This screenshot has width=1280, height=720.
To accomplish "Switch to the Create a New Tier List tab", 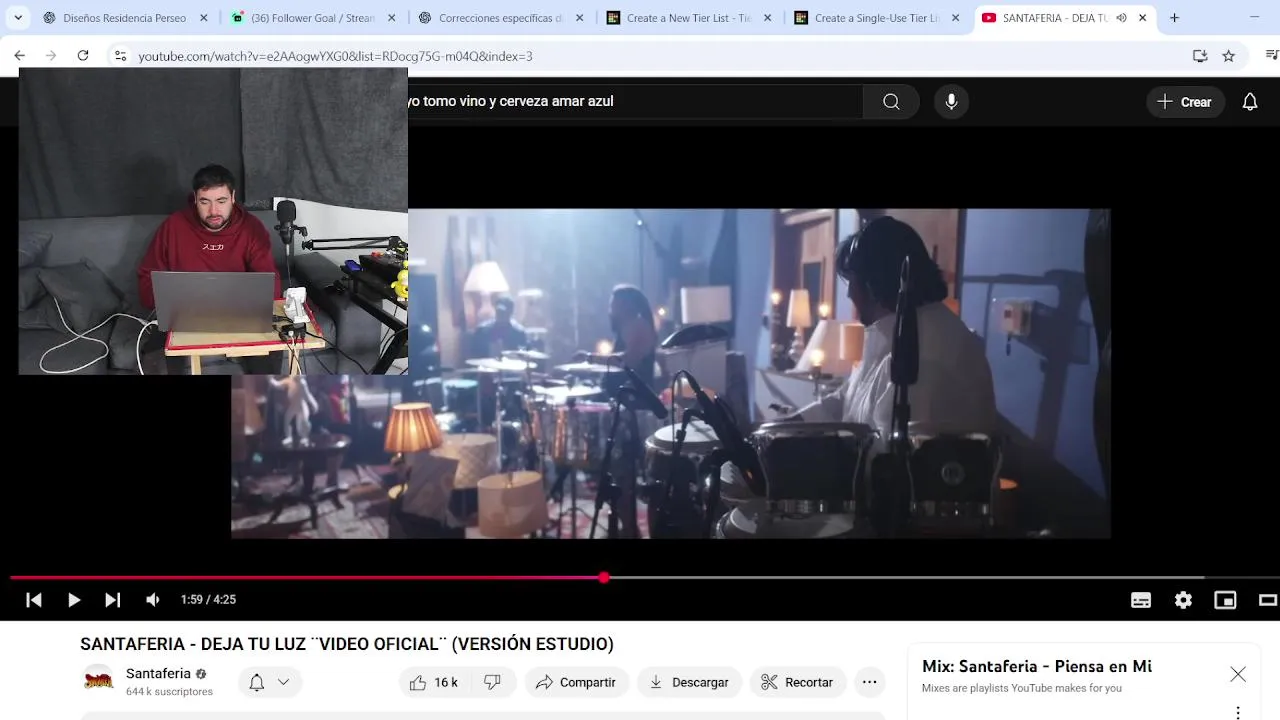I will pyautogui.click(x=689, y=18).
